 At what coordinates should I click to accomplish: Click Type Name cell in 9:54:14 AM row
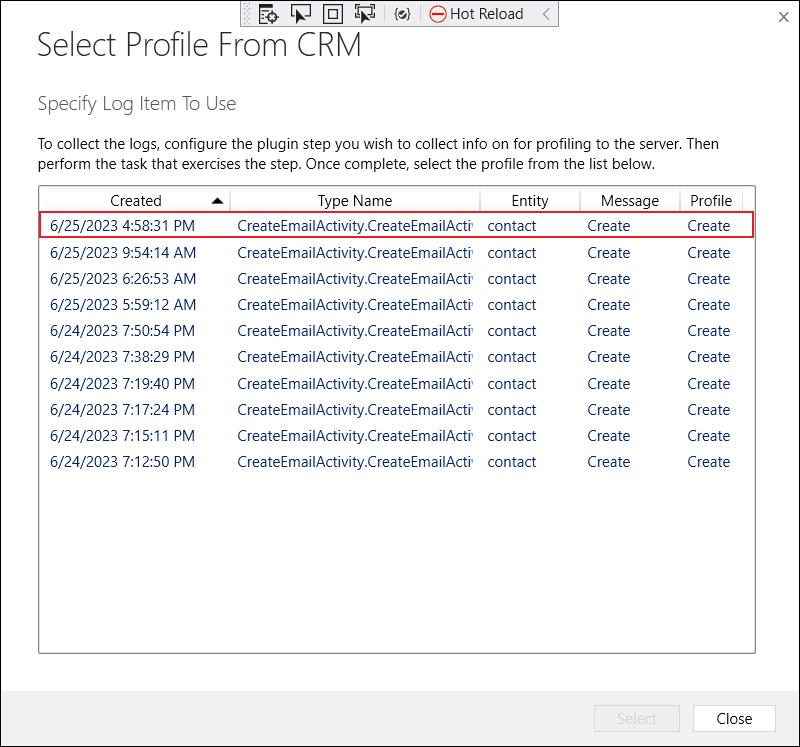(355, 253)
